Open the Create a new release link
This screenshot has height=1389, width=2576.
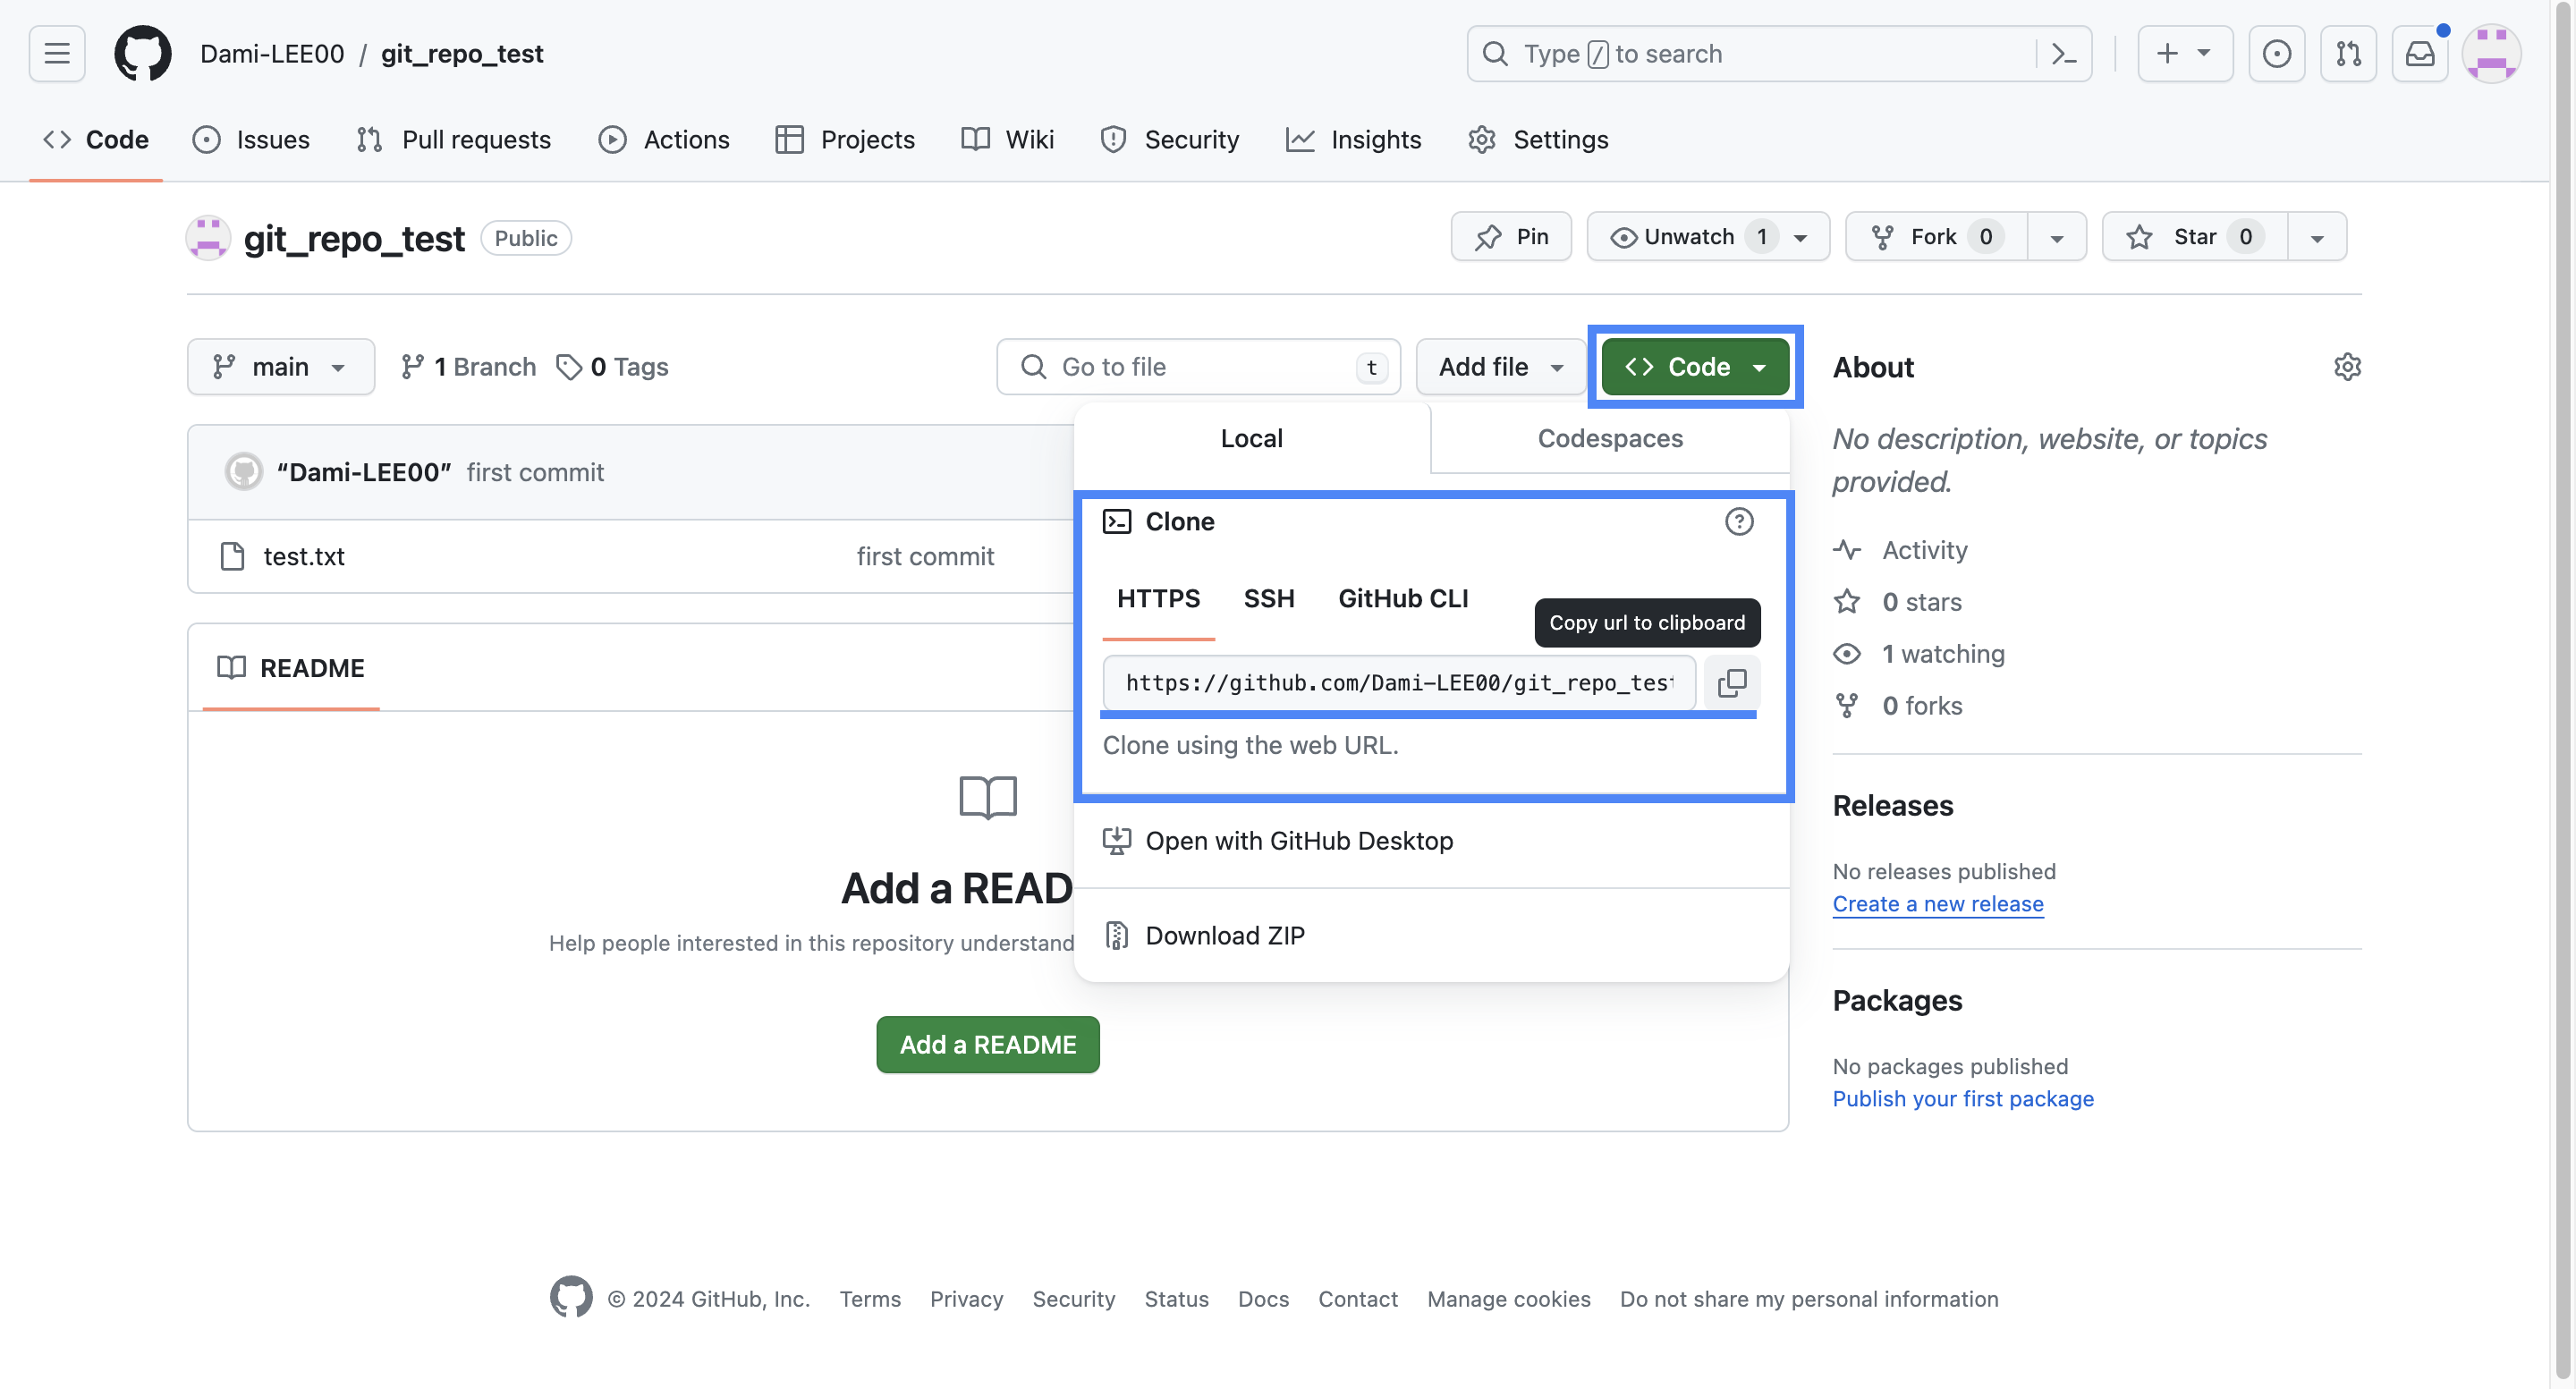point(1938,903)
